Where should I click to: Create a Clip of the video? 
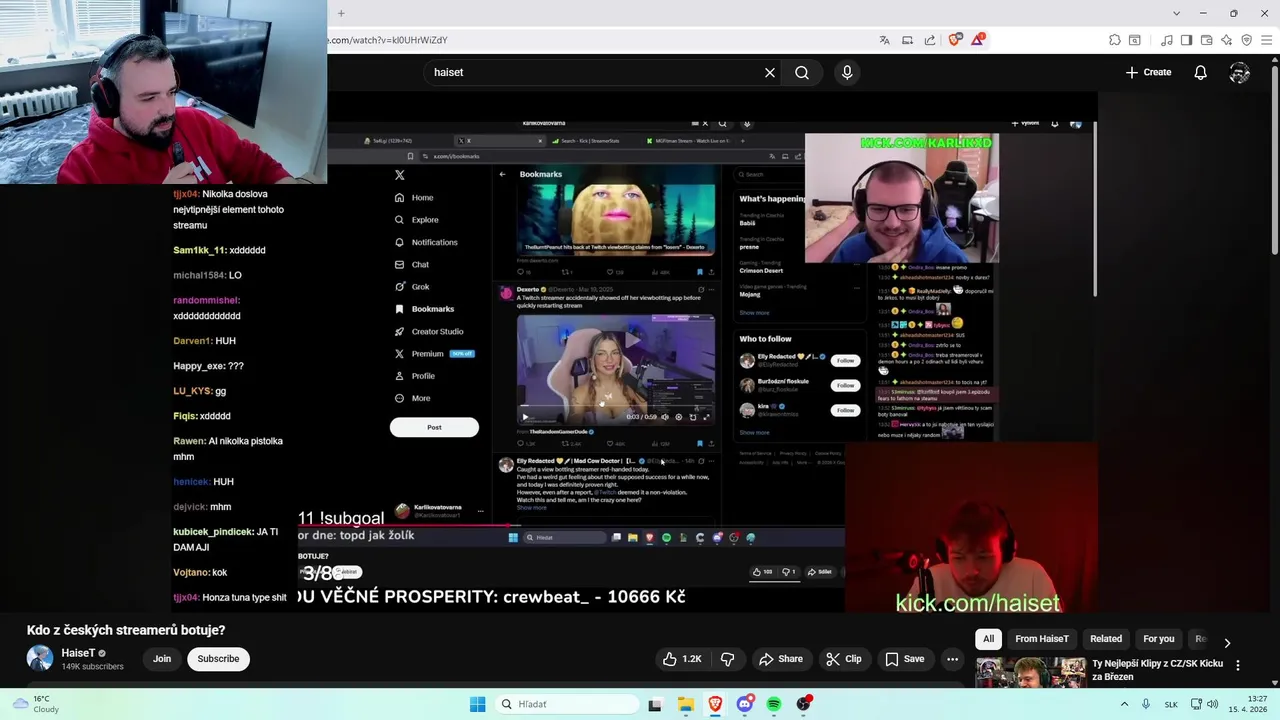843,659
